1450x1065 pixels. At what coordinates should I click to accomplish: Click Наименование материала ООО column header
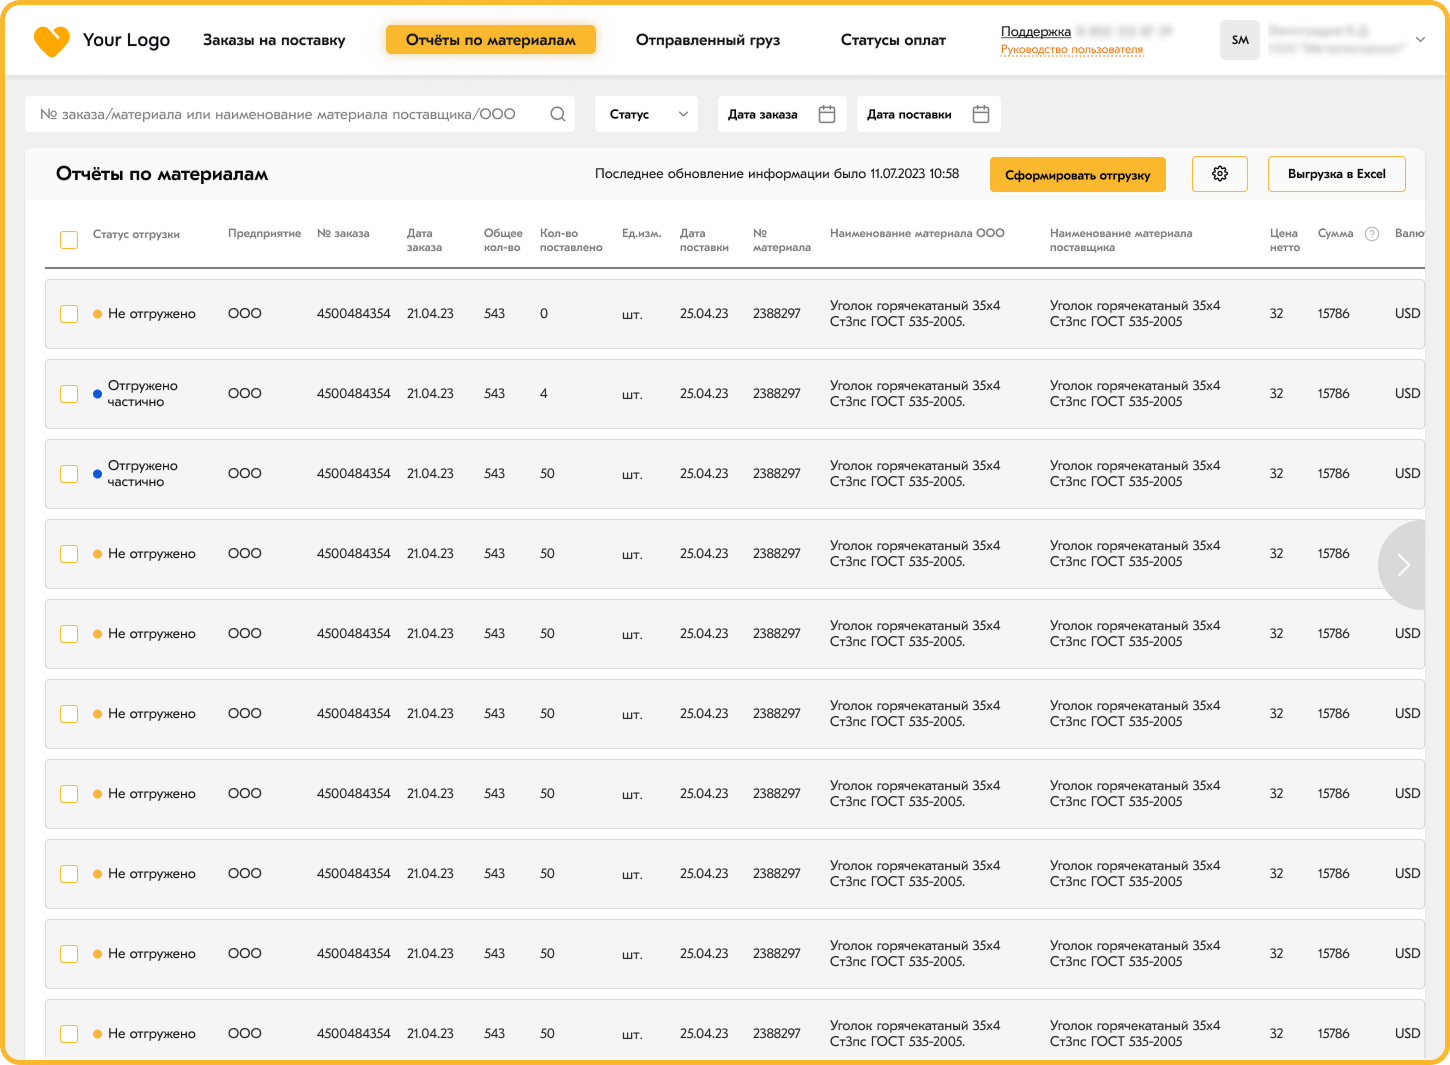pyautogui.click(x=917, y=233)
